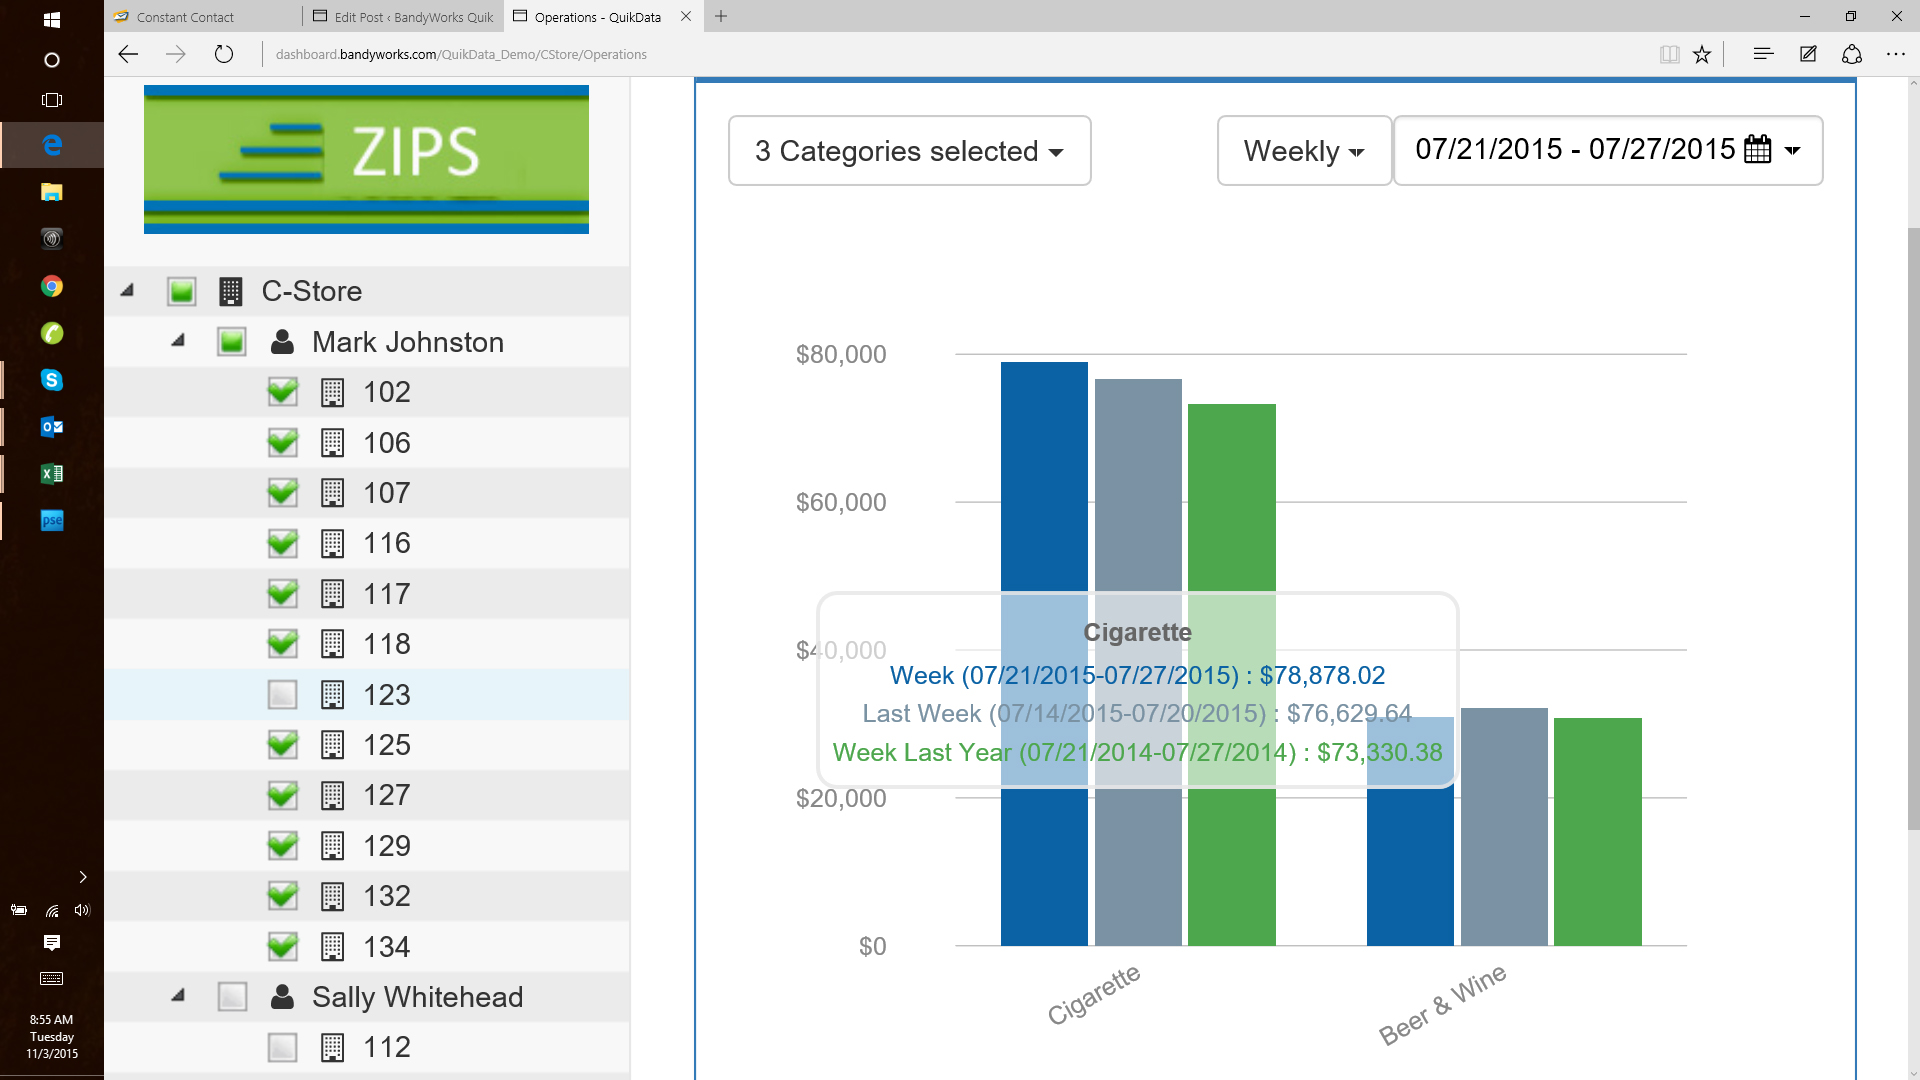Image resolution: width=1920 pixels, height=1080 pixels.
Task: Collapse the C-Store tree branch
Action: [x=128, y=290]
